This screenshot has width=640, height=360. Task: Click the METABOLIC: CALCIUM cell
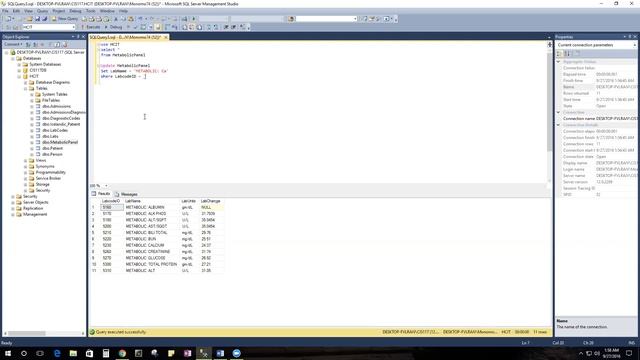pyautogui.click(x=152, y=245)
